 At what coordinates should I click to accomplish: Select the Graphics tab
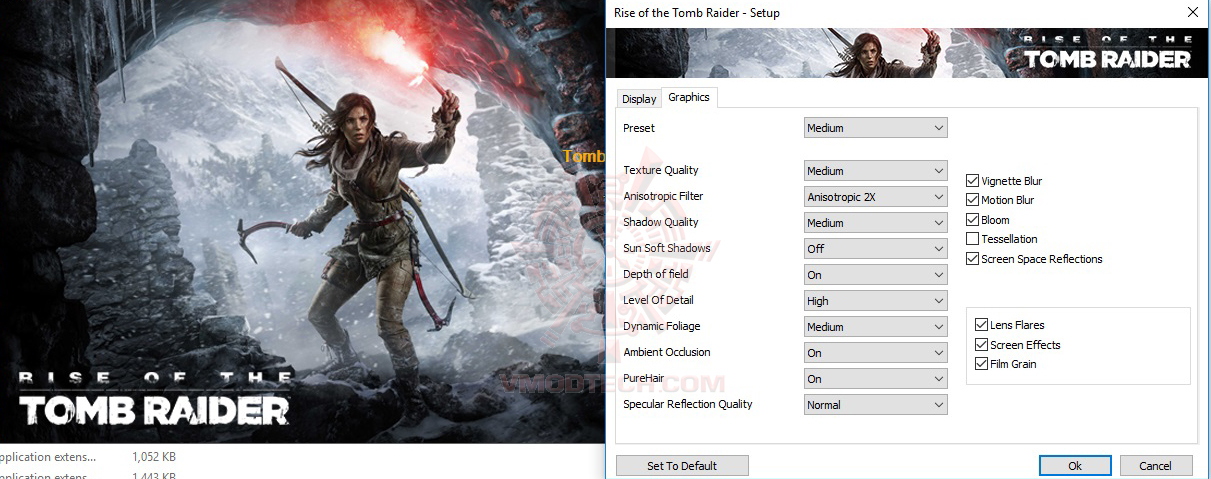pyautogui.click(x=689, y=97)
